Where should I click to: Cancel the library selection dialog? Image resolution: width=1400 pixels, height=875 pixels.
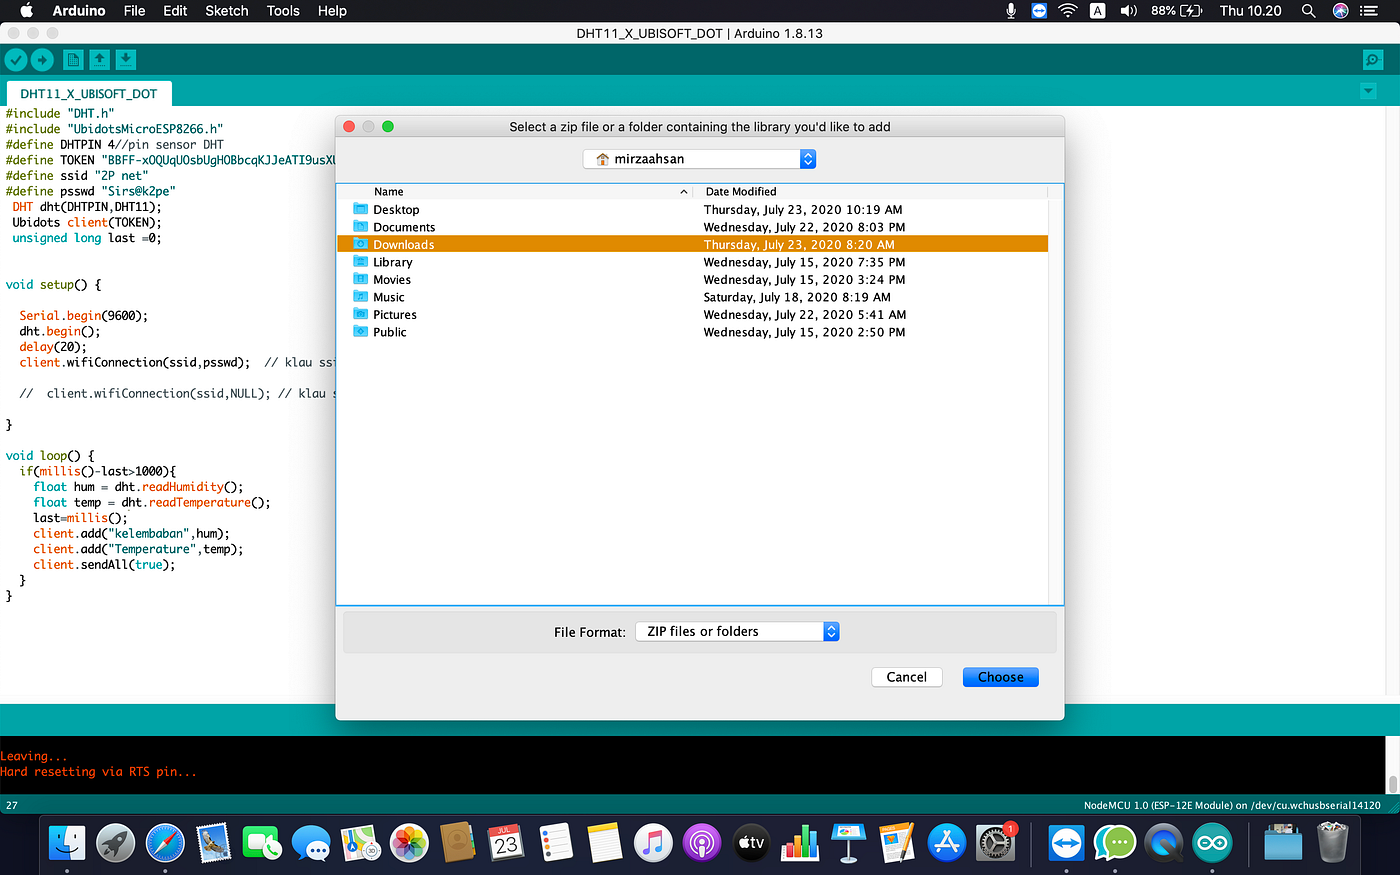click(x=906, y=677)
